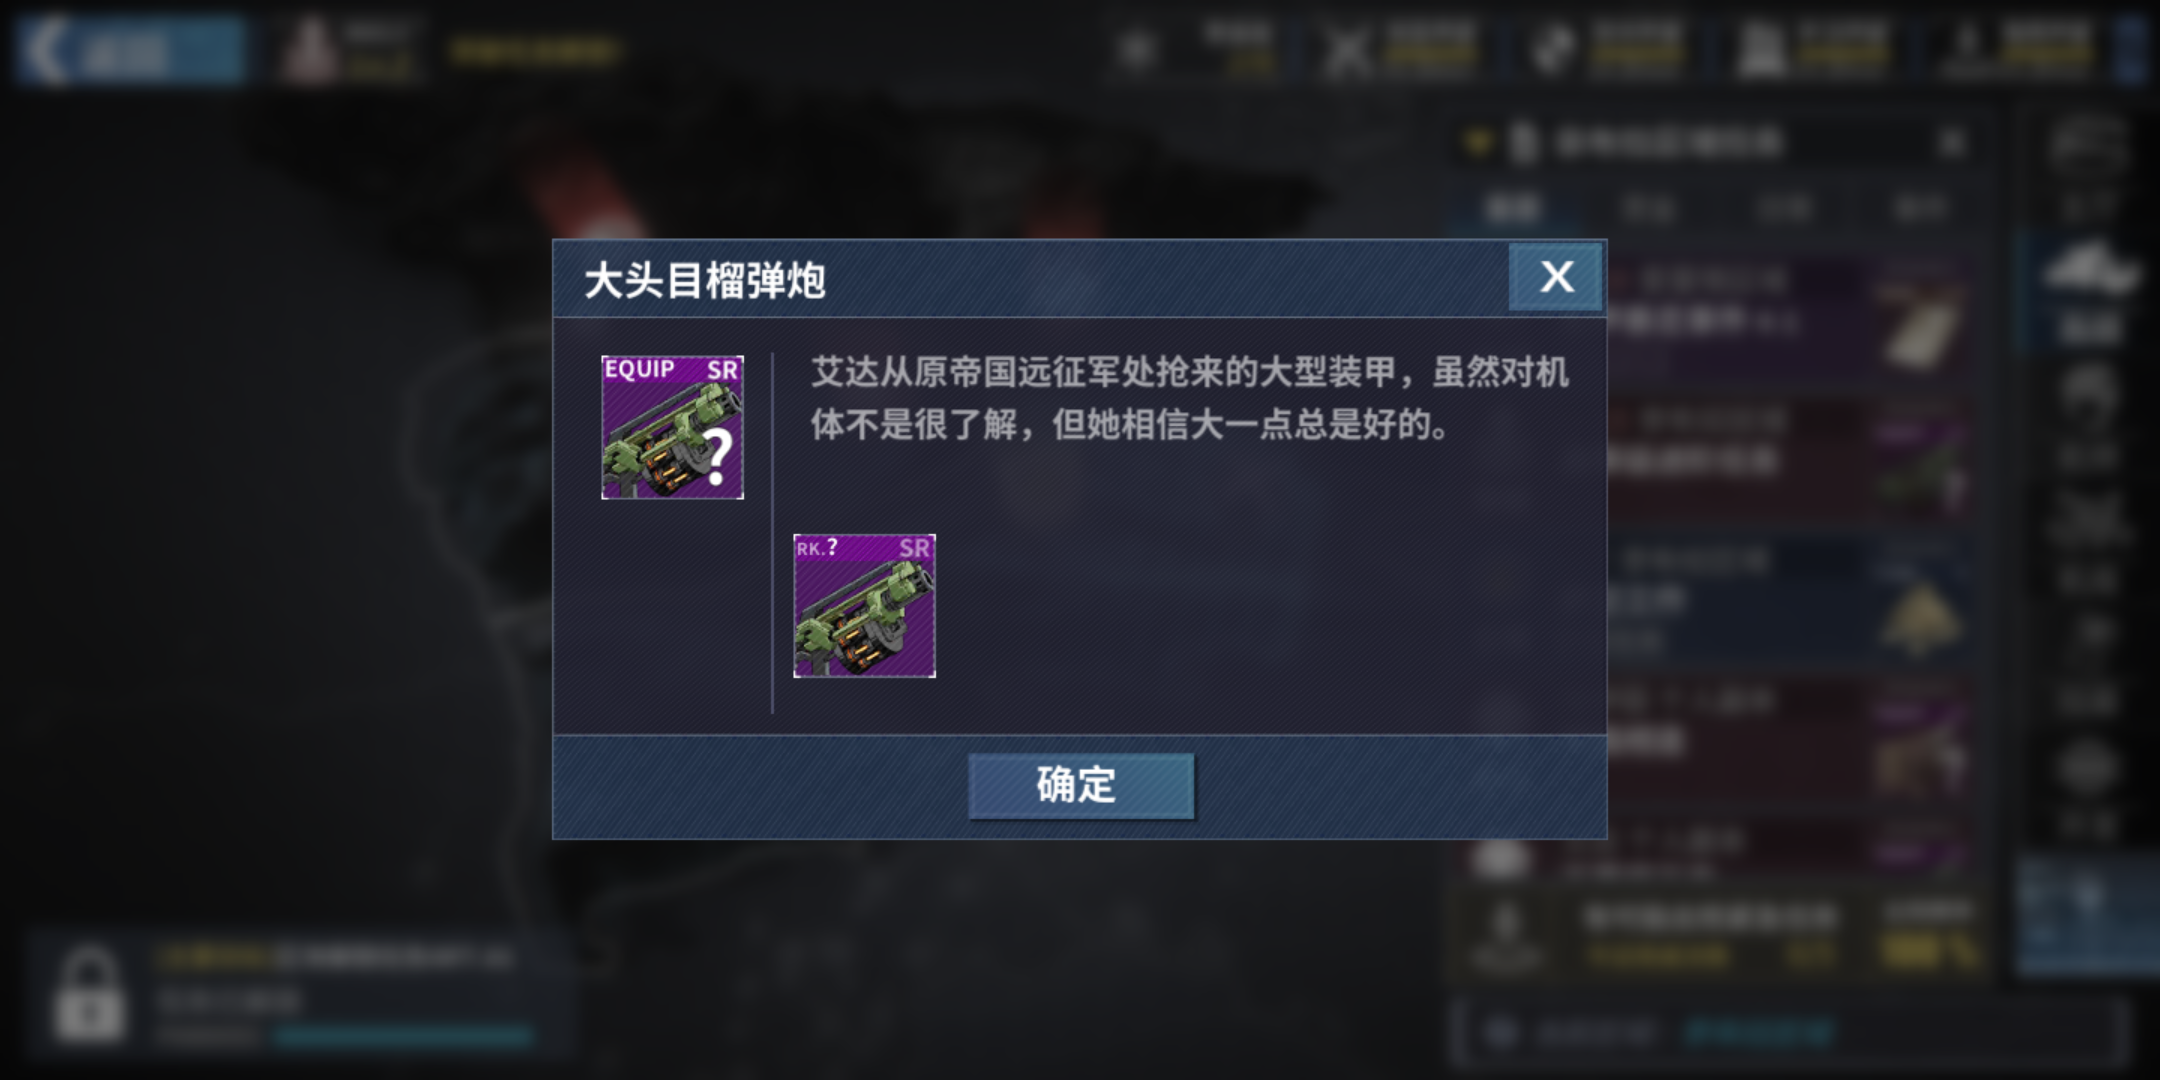The image size is (2160, 1080).
Task: Click the cloud-shaped icon in right sidebar
Action: 2089,271
